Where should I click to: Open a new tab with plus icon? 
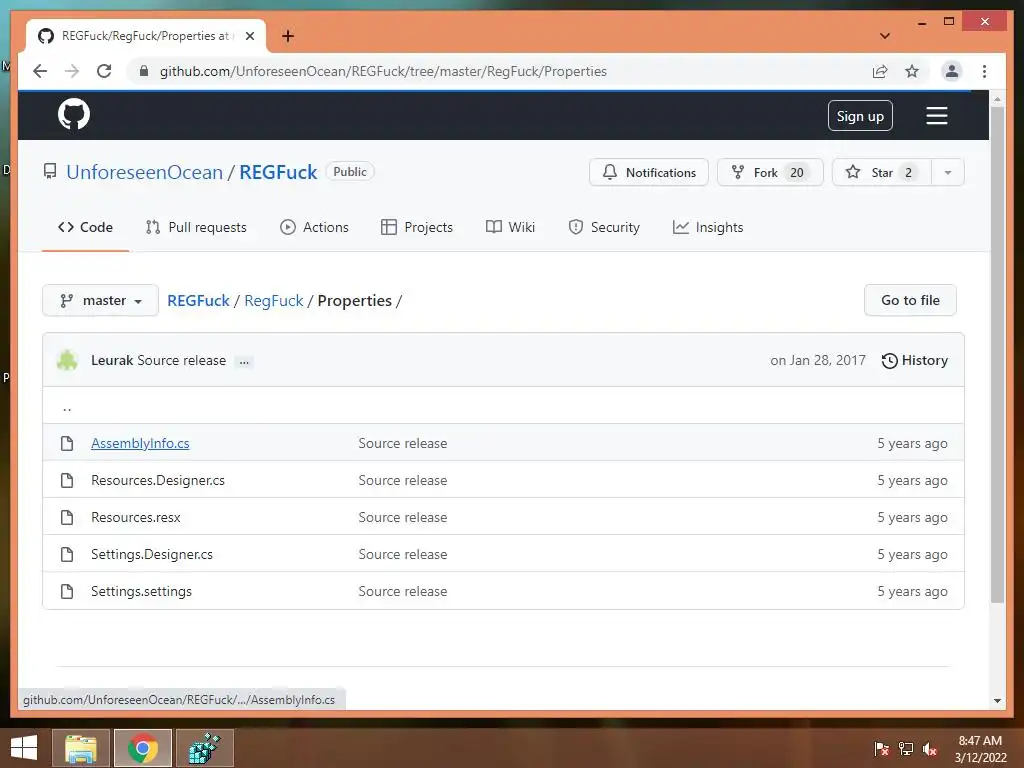click(288, 36)
